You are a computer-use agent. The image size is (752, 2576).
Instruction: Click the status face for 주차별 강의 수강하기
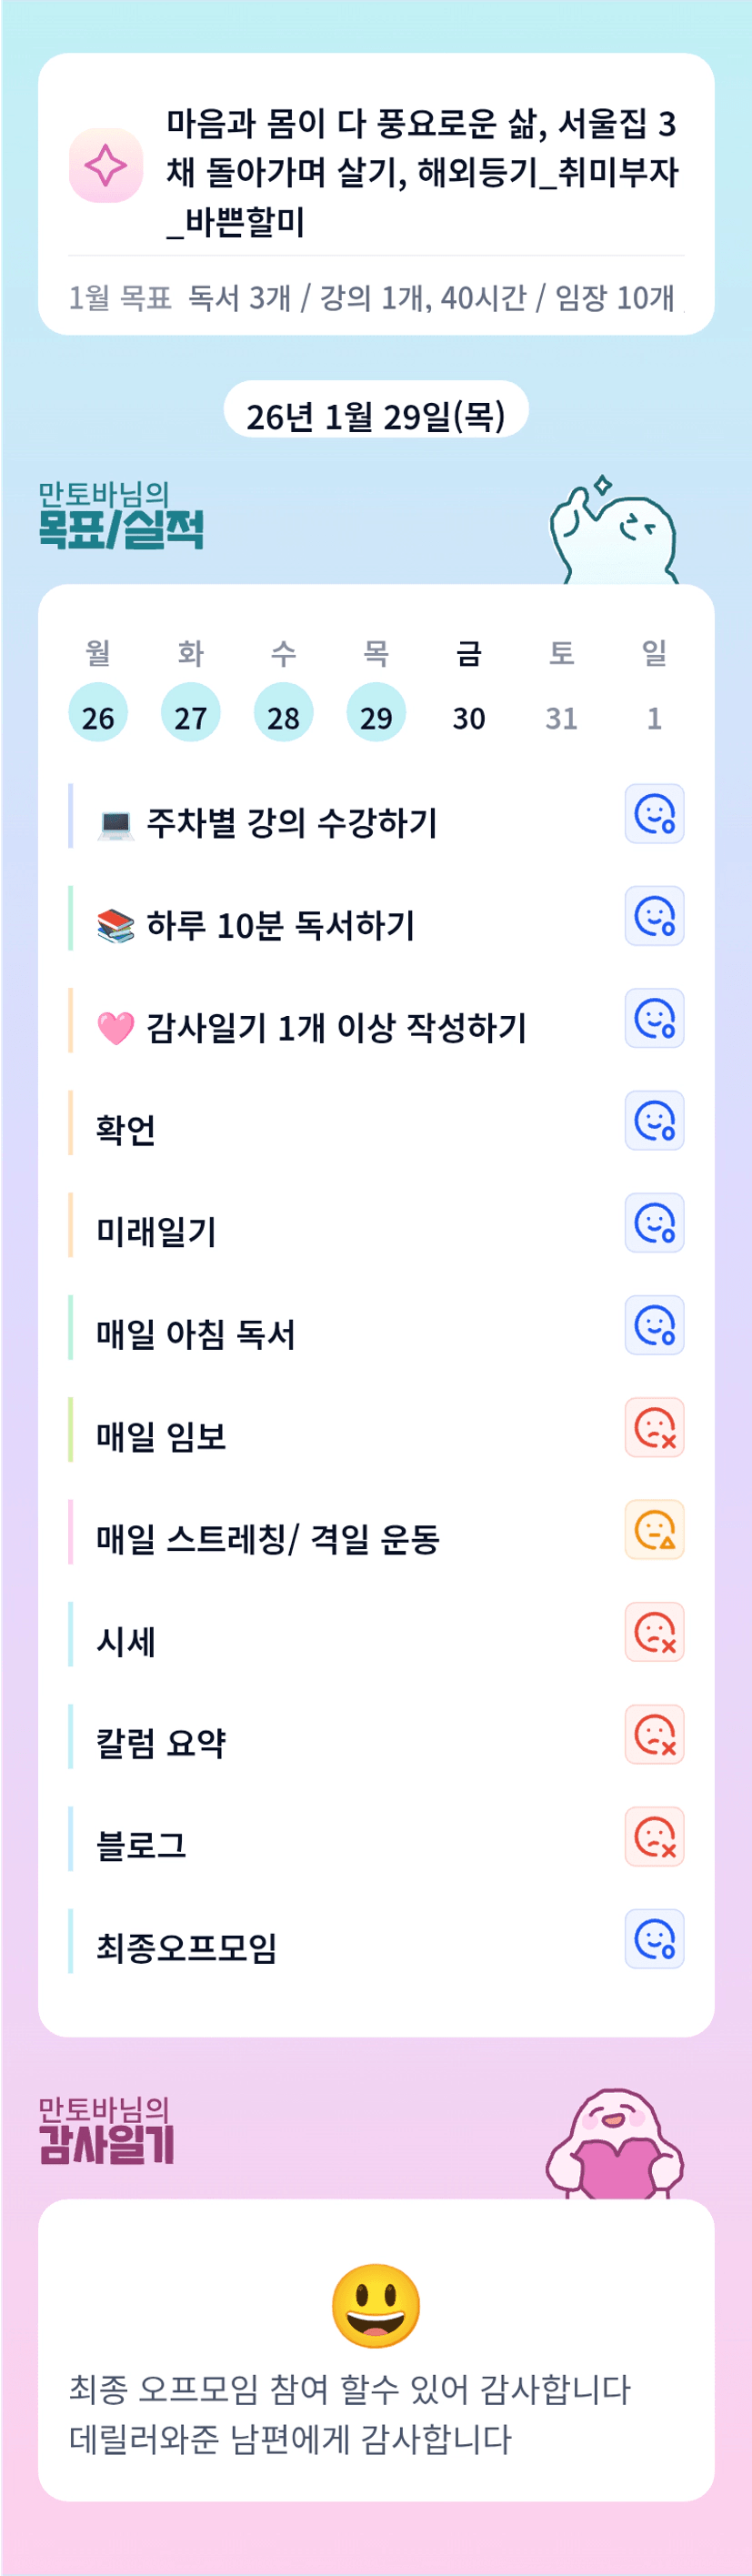pos(654,814)
